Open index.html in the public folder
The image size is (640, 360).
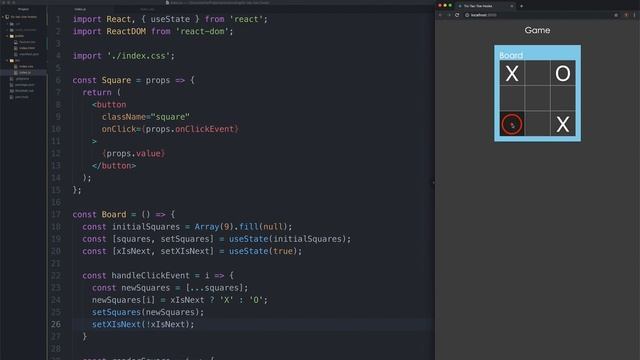(x=27, y=48)
